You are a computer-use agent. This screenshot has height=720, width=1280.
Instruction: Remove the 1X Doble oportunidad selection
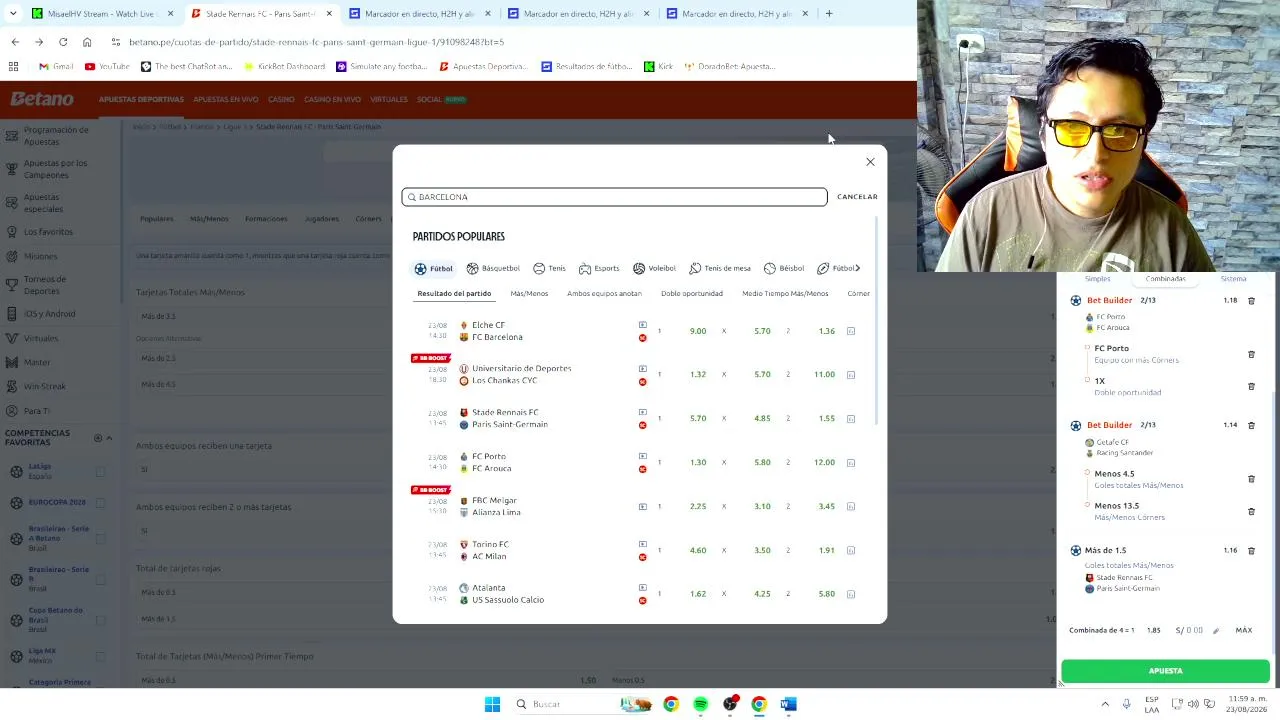click(1251, 386)
